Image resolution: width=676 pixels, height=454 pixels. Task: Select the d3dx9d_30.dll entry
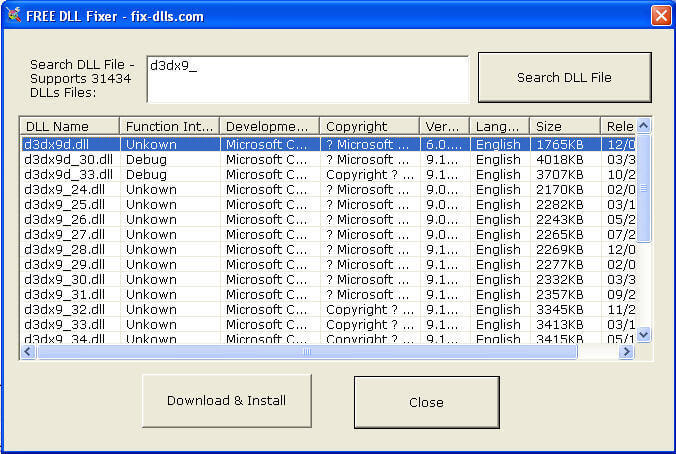69,159
